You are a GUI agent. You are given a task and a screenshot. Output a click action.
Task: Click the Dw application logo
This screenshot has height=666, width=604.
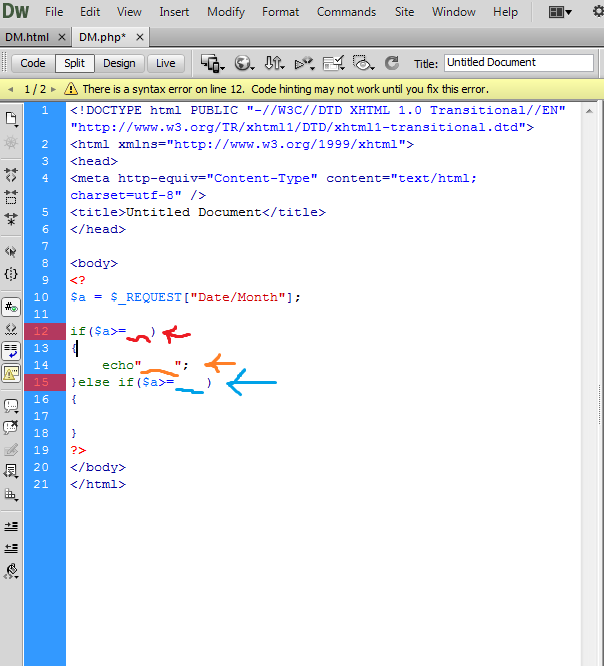coord(15,11)
